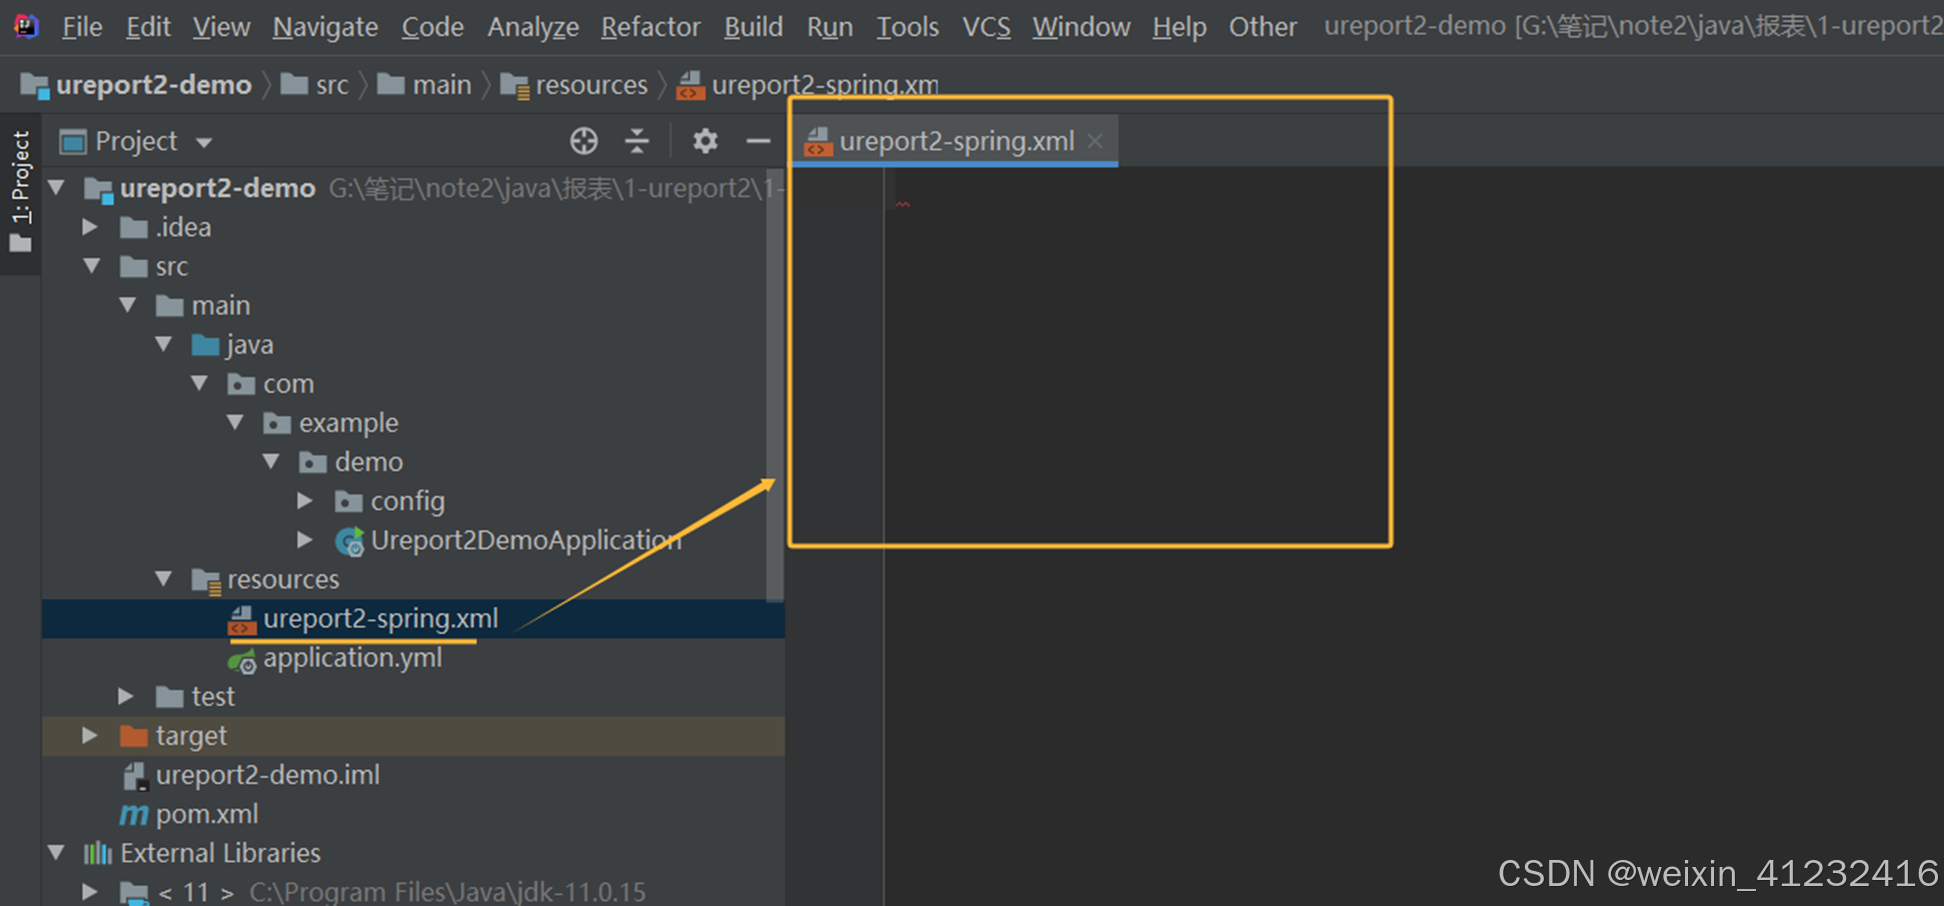This screenshot has height=906, width=1944.
Task: Open the Refactor menu
Action: pos(650,27)
